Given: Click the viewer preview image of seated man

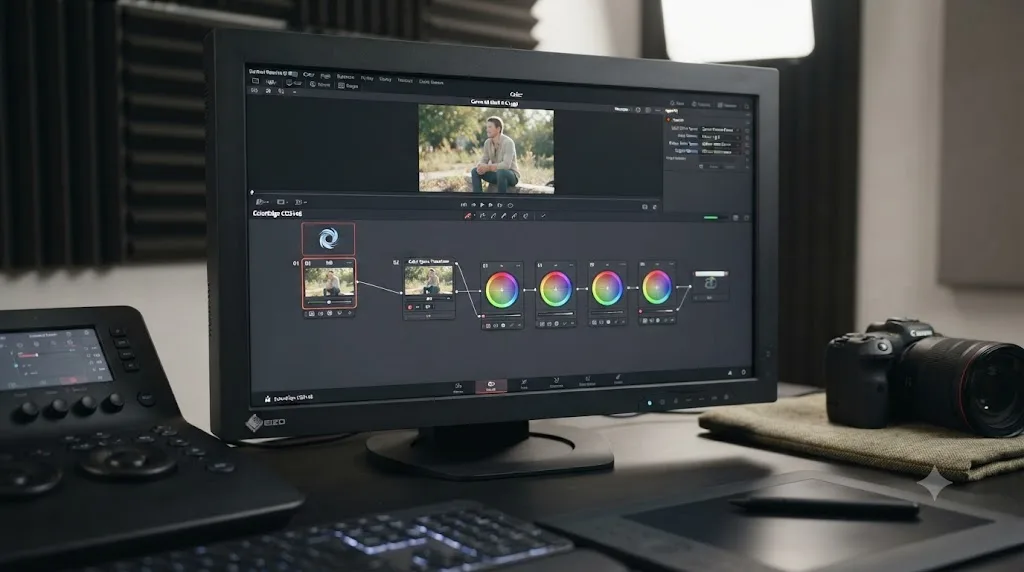Looking at the screenshot, I should point(487,149).
